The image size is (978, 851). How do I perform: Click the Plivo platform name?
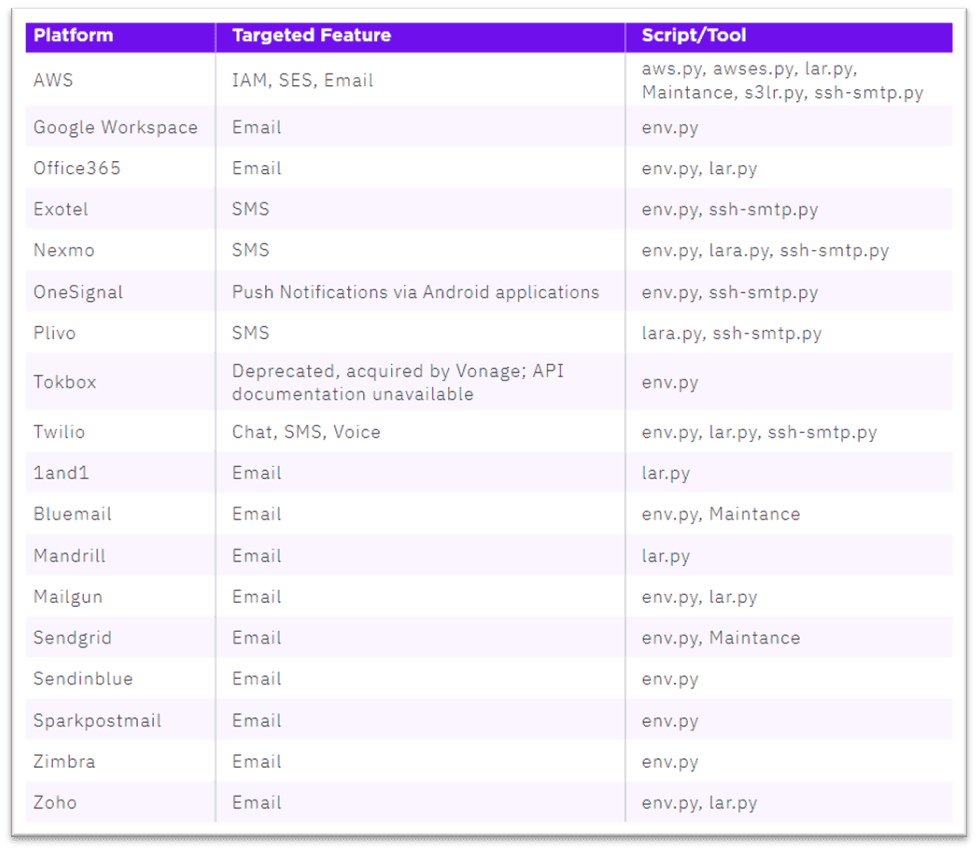pos(54,333)
